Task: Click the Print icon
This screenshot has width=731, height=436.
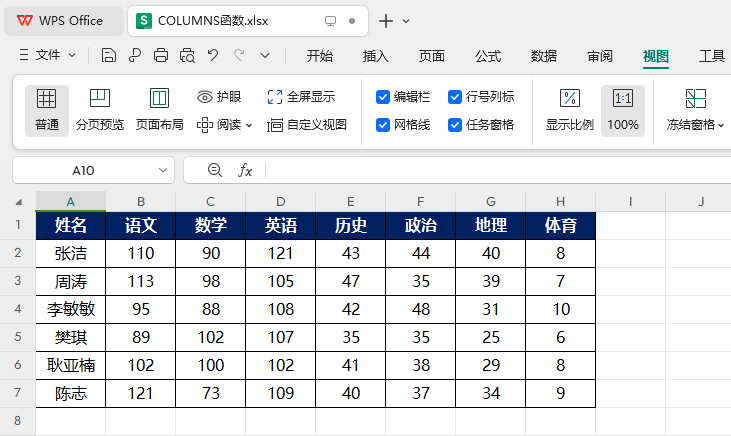Action: tap(161, 55)
